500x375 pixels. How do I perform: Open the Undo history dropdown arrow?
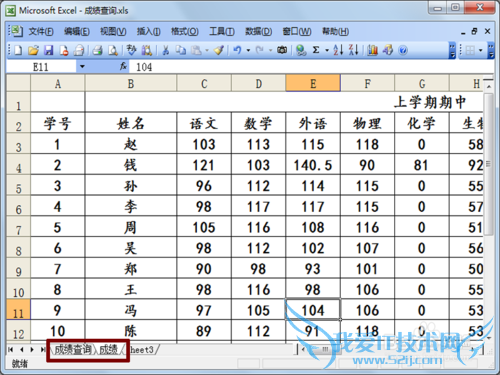coord(248,50)
